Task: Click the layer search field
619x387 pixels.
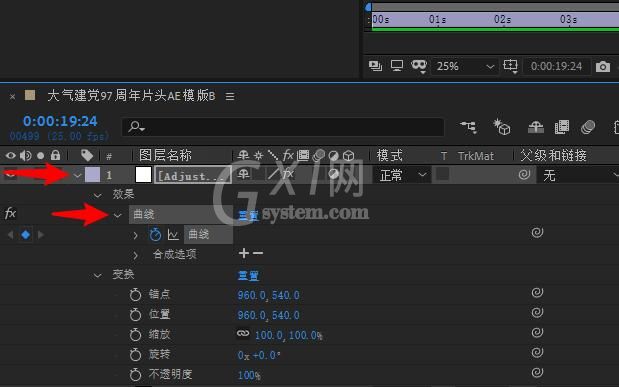Action: 283,127
